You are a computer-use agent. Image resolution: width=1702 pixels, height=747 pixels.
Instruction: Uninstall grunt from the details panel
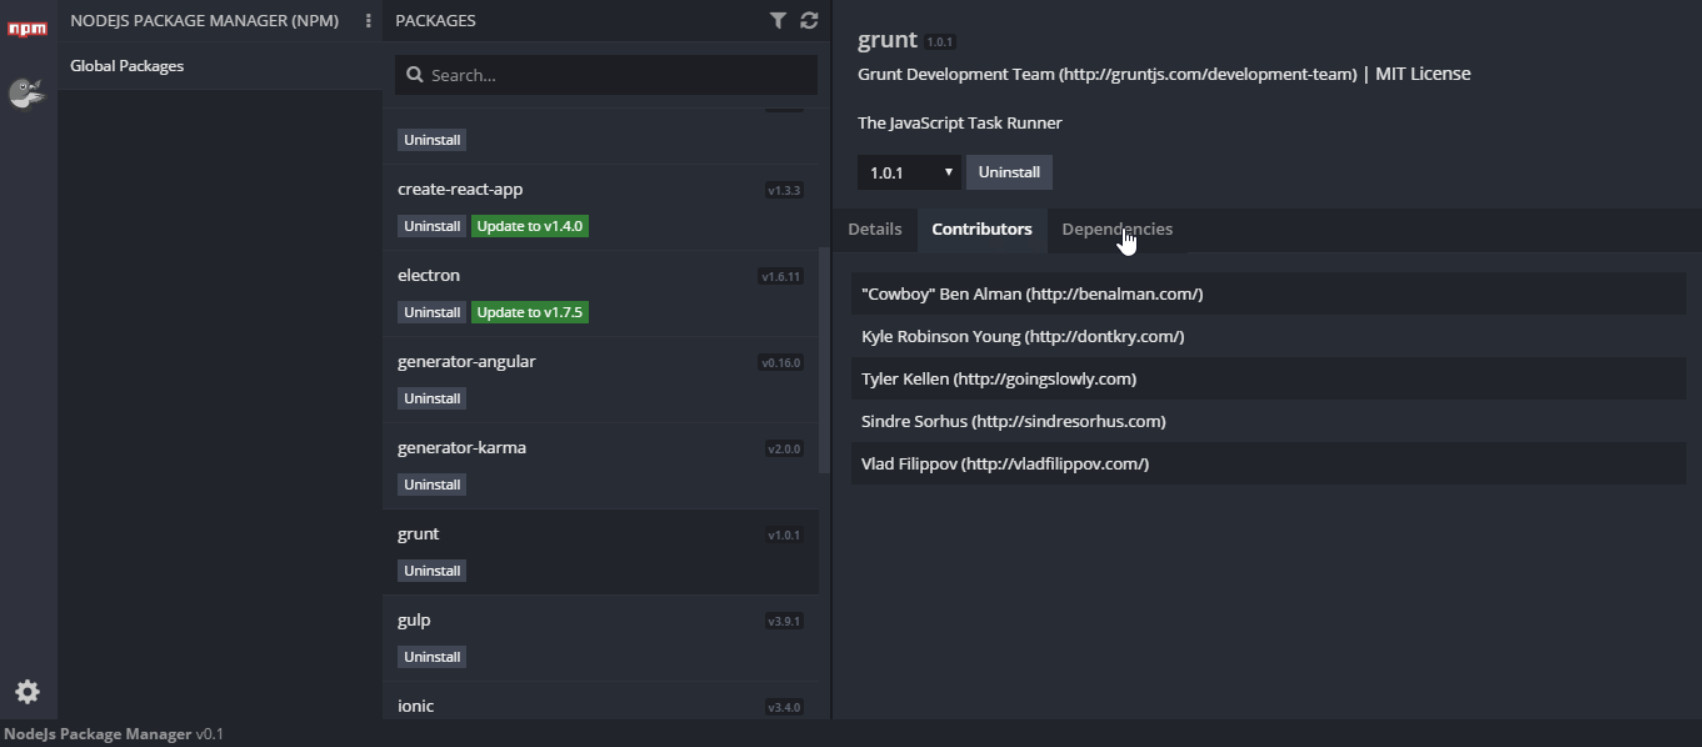1009,172
